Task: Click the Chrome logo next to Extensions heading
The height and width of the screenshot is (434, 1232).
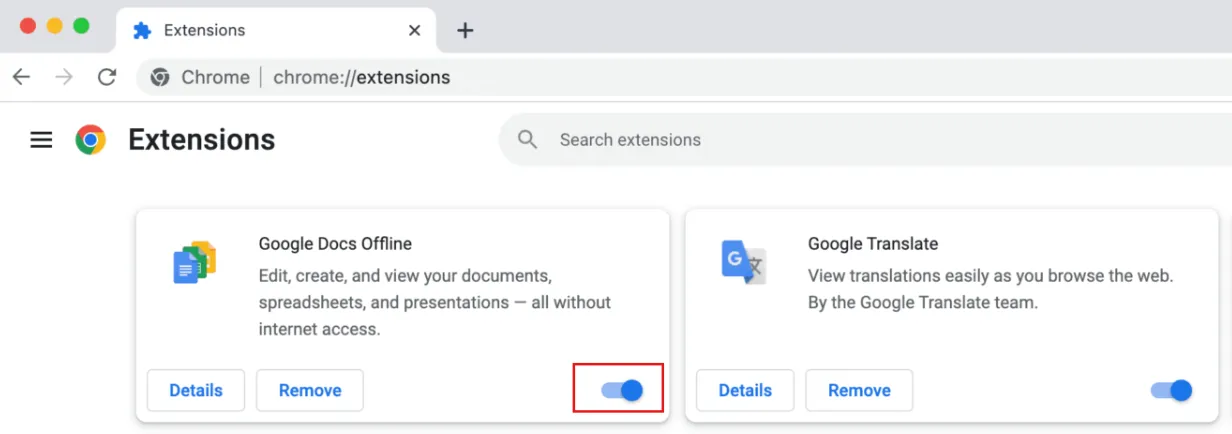Action: (x=91, y=140)
